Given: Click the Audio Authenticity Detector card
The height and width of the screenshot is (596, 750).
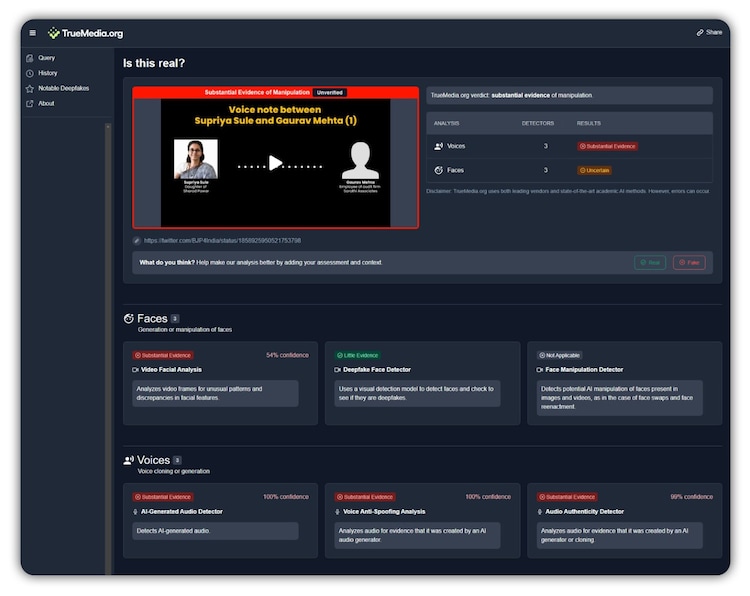Looking at the screenshot, I should pos(624,520).
